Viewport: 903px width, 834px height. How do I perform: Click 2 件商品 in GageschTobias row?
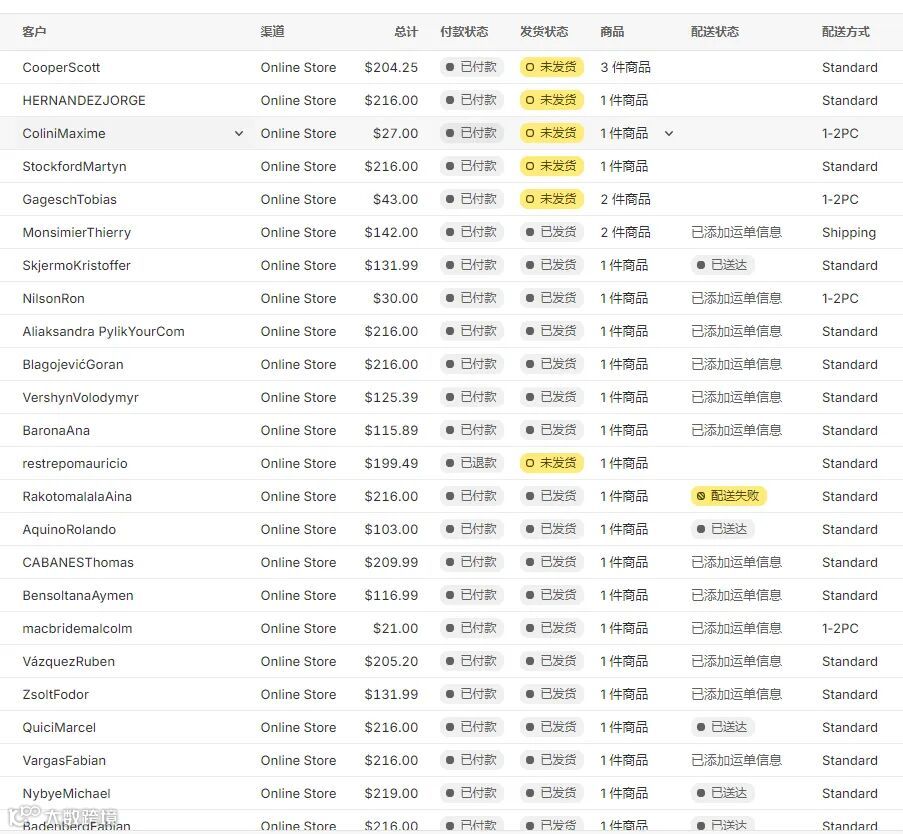[x=625, y=199]
